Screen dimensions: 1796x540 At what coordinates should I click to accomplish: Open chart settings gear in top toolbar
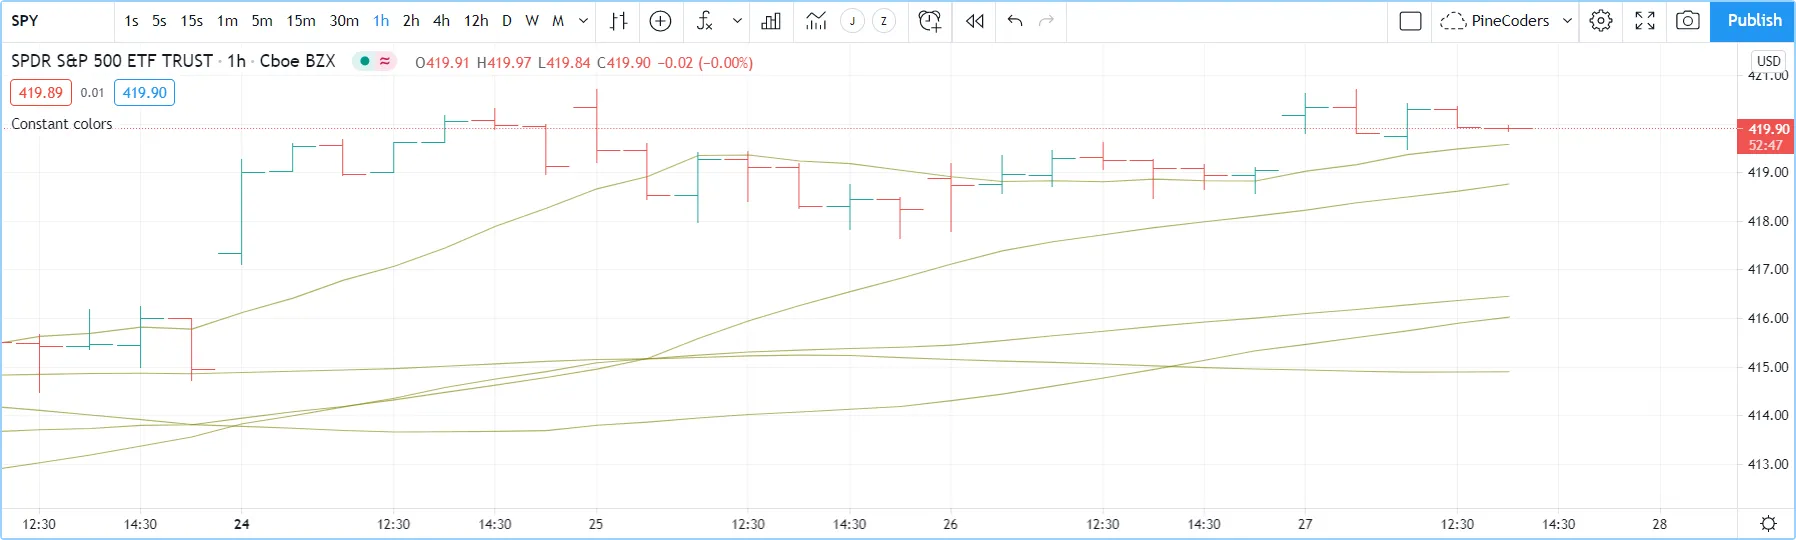[1601, 21]
